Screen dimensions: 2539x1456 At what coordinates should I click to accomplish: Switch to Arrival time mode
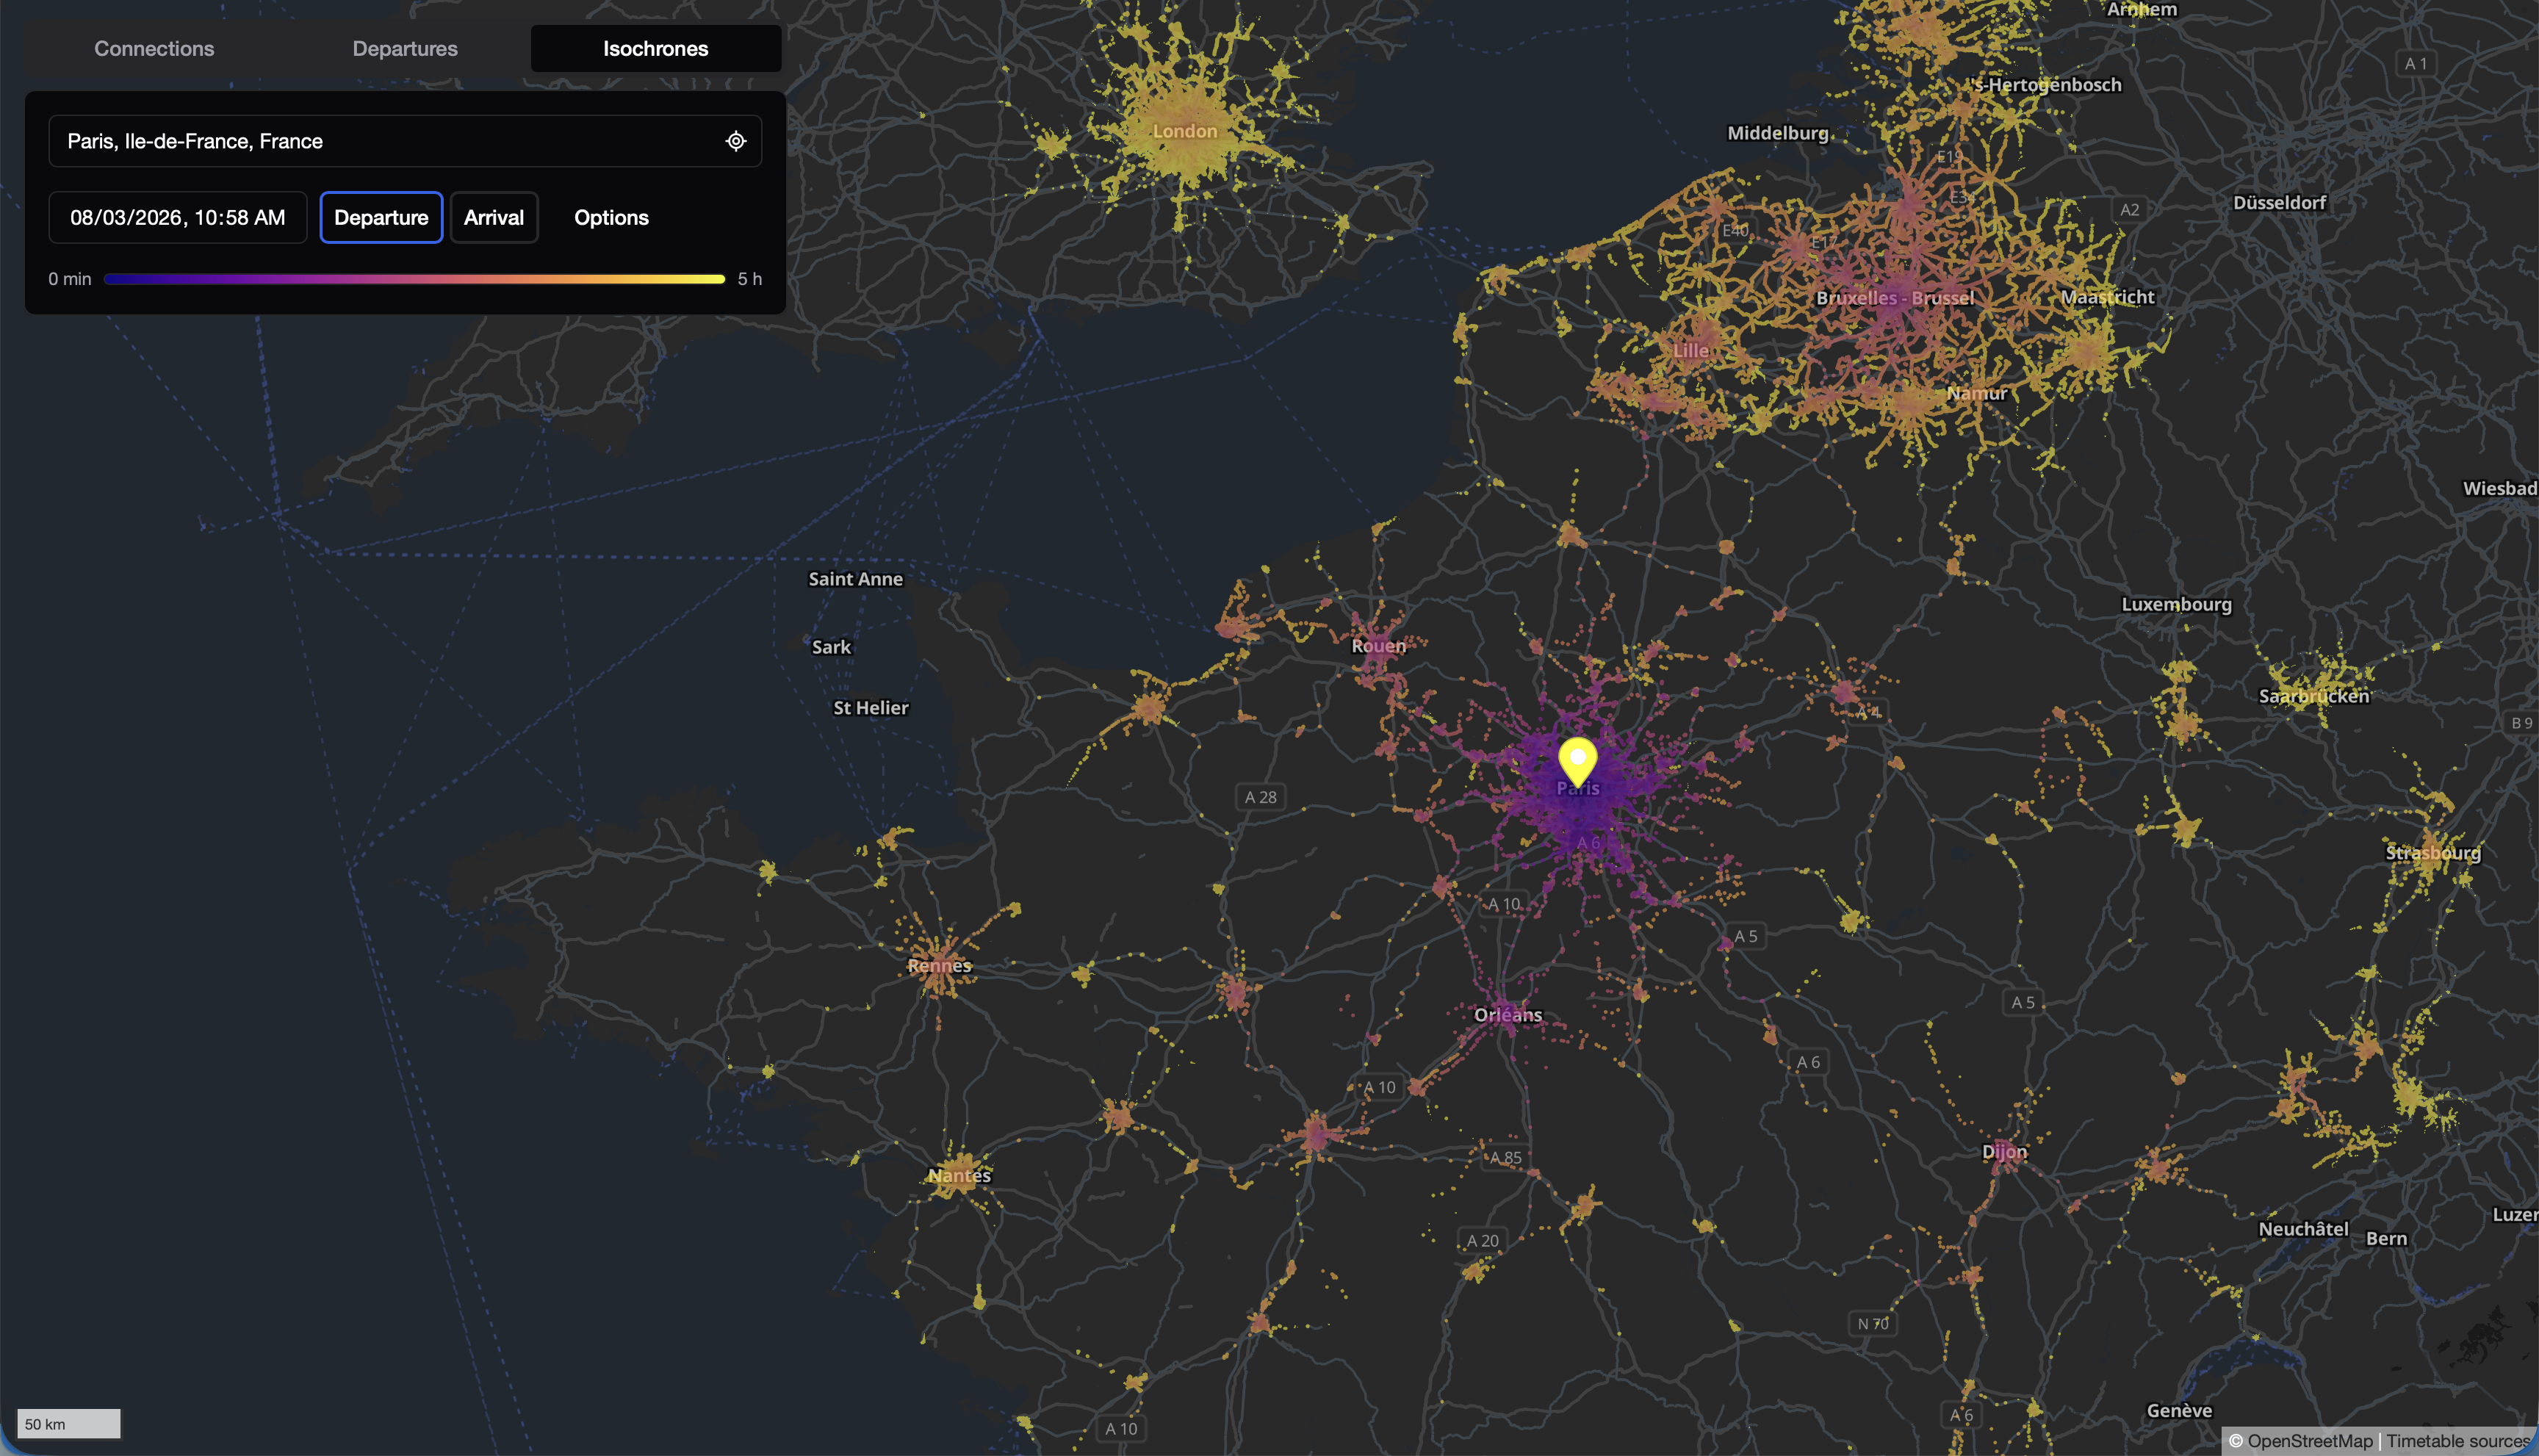point(494,217)
